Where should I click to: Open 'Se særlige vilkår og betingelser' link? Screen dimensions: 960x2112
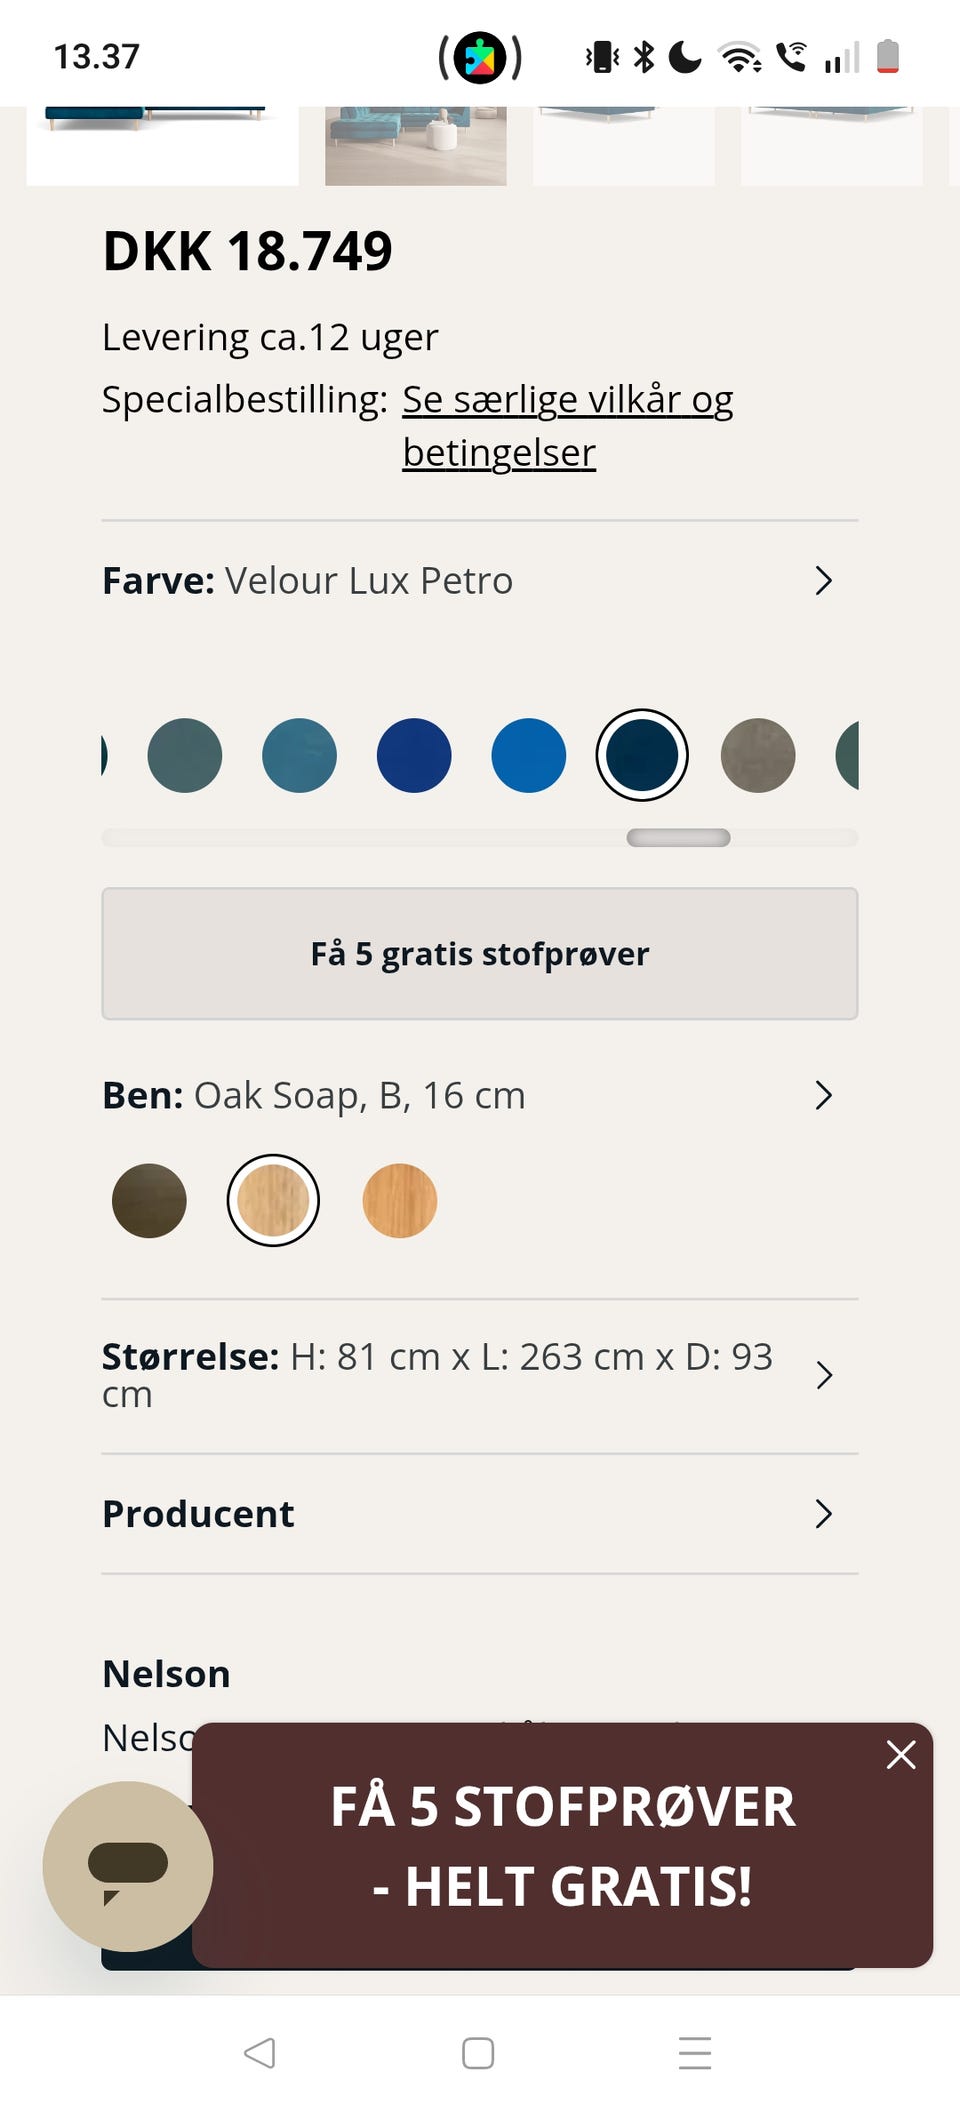pos(567,400)
